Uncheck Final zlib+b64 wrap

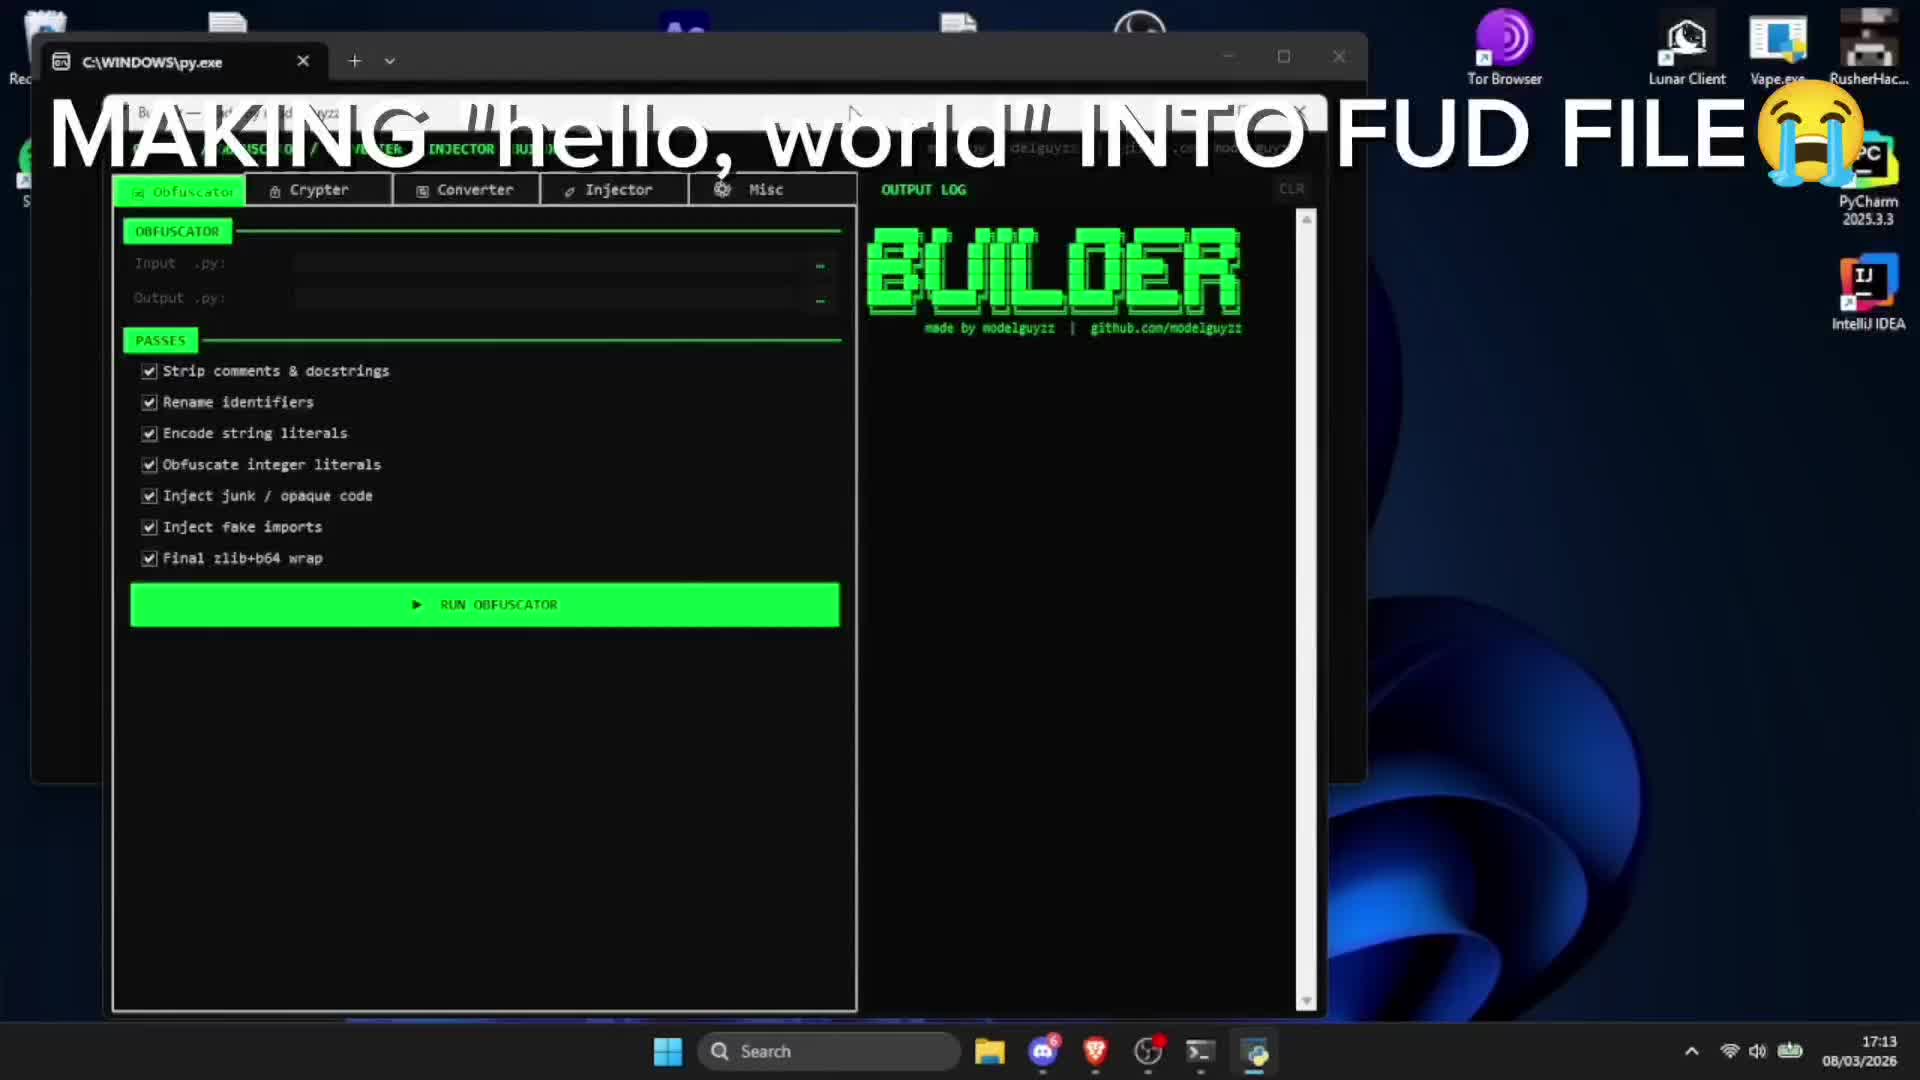point(149,558)
